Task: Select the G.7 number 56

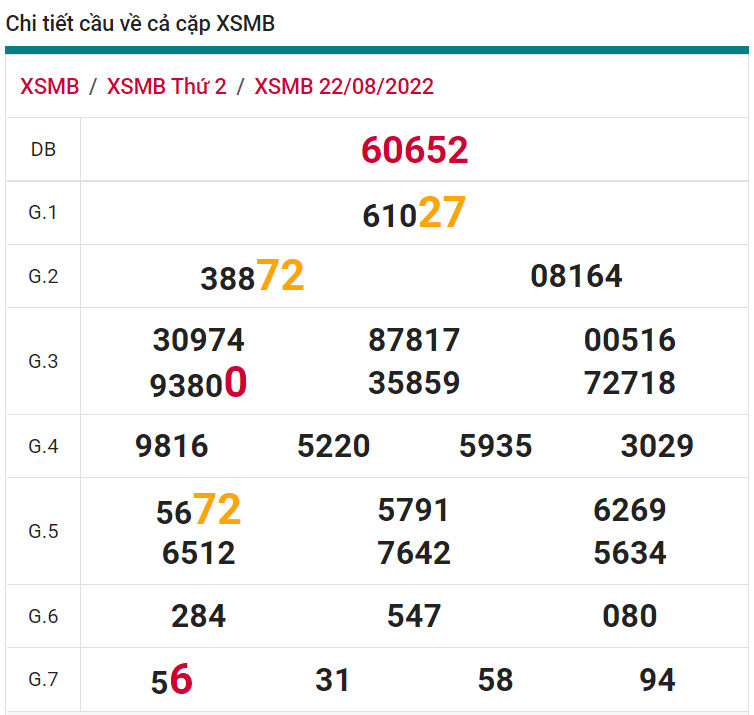Action: click(171, 680)
